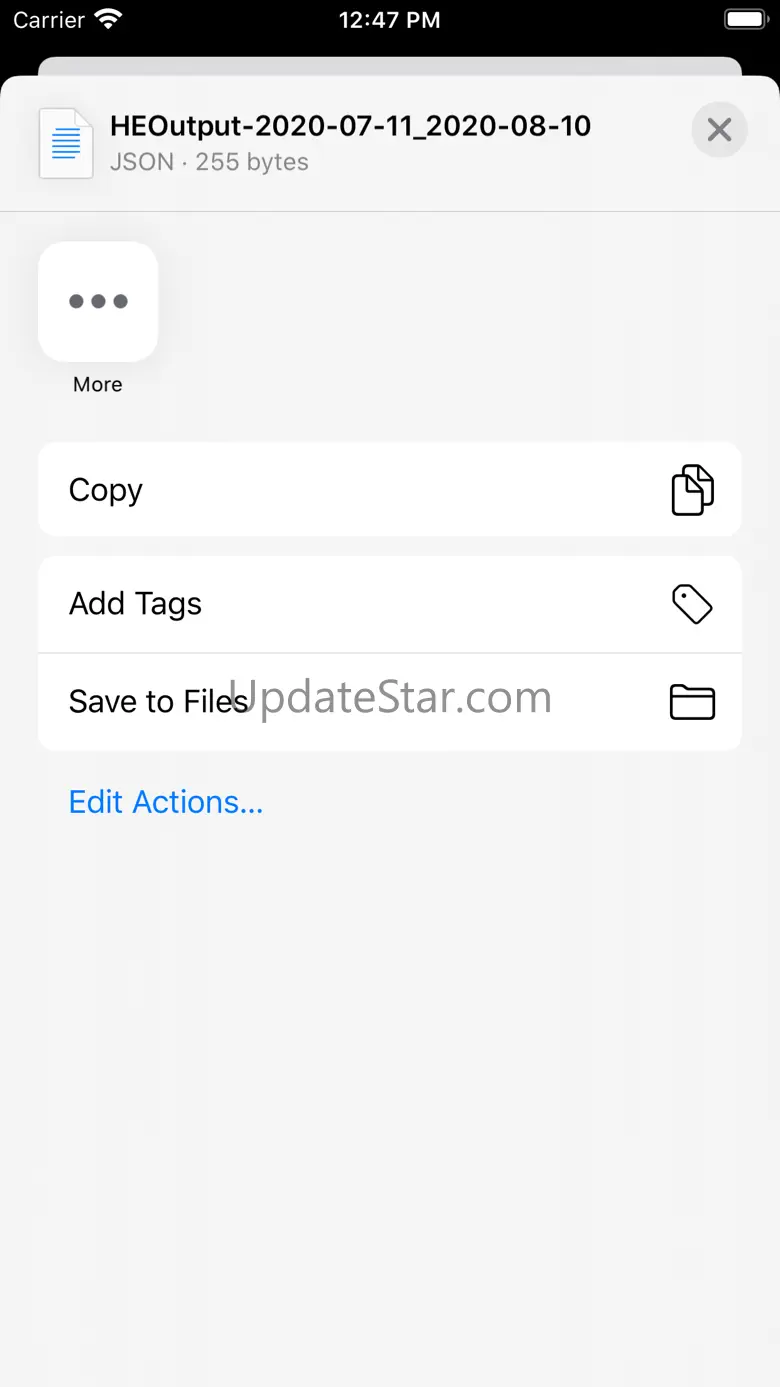Screen dimensions: 780x1387
Task: Tap the More three-dots icon
Action: point(98,301)
